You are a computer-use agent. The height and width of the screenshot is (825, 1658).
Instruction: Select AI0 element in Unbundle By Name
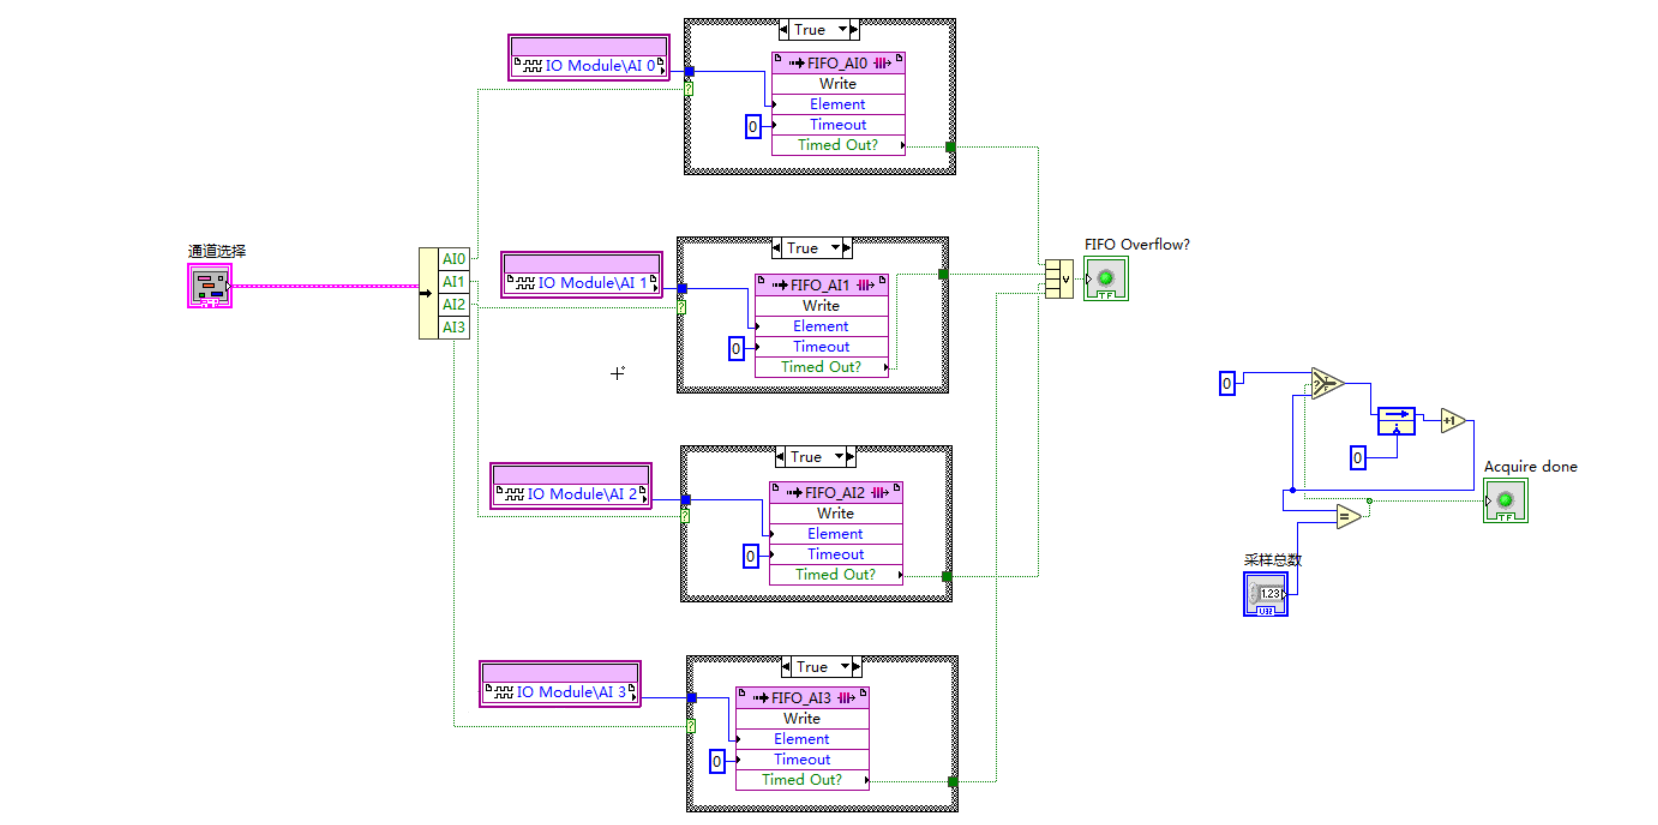tap(454, 259)
